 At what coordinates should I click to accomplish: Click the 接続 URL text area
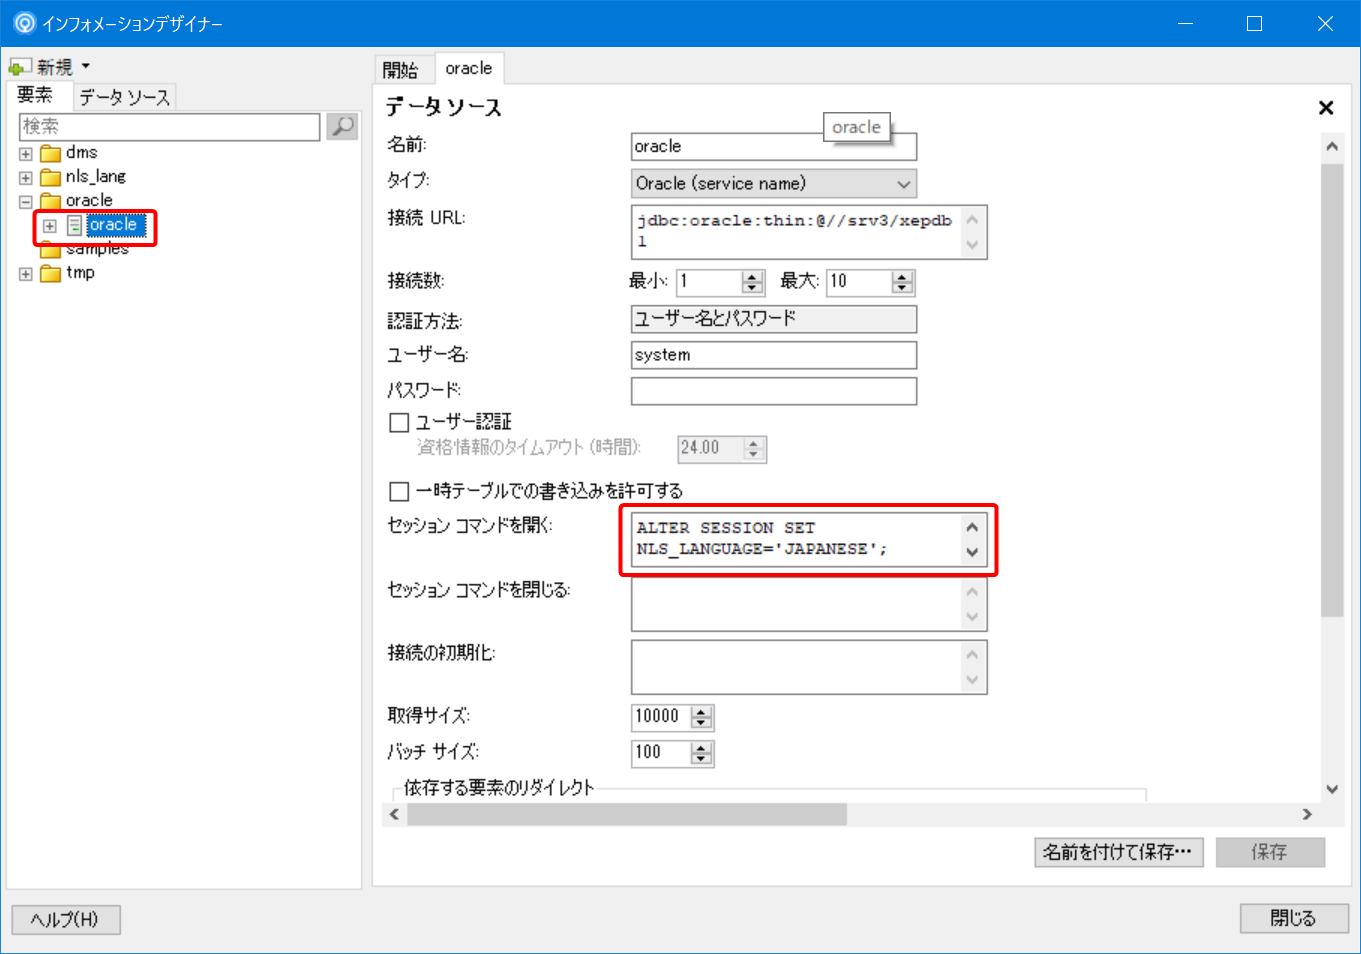(x=809, y=232)
